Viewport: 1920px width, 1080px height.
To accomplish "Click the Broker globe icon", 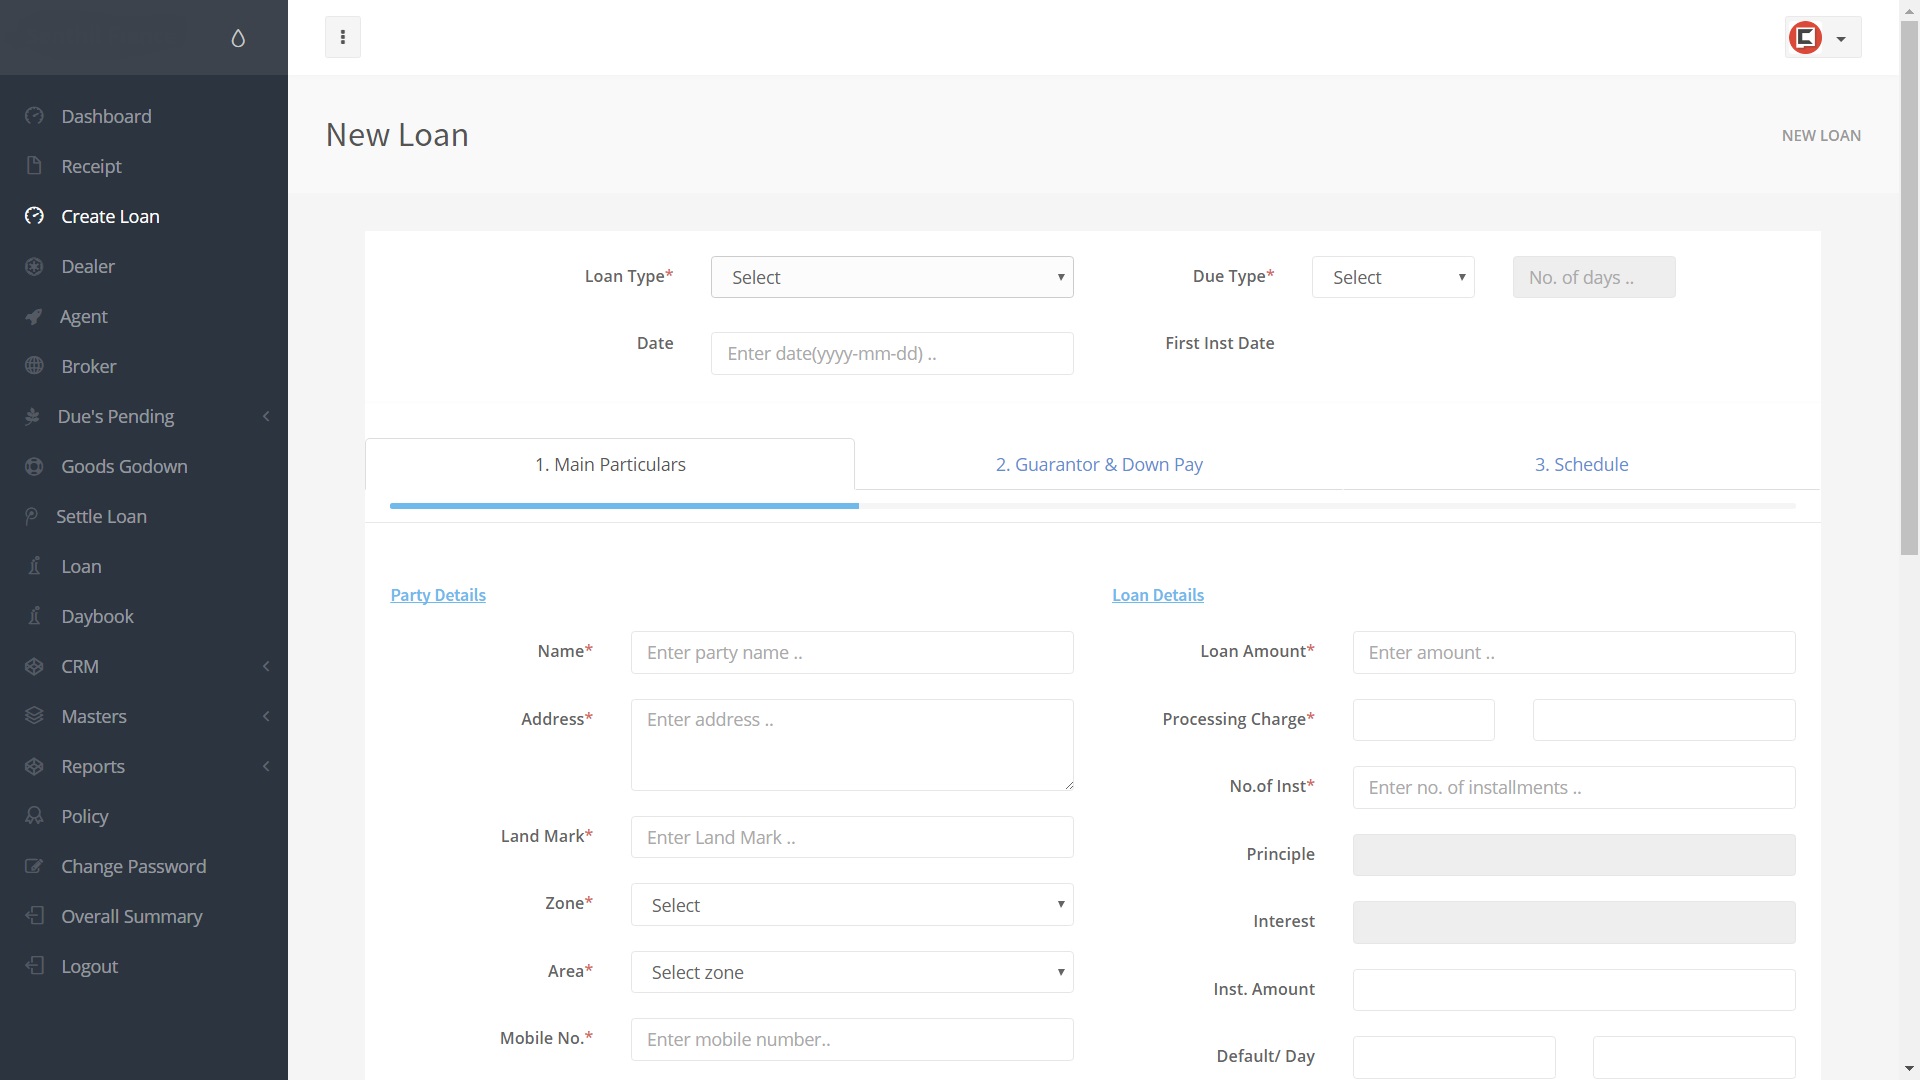I will [34, 366].
